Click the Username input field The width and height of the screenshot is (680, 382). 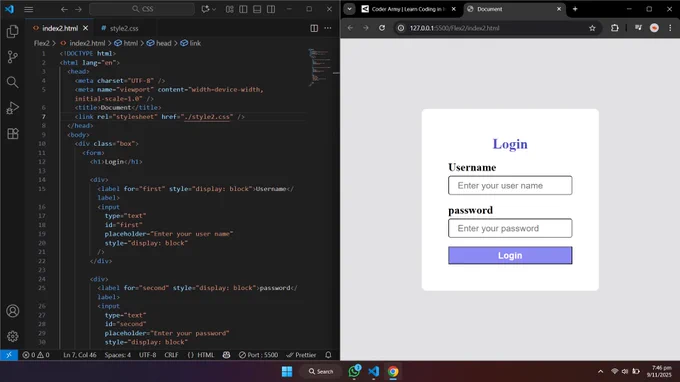tap(510, 185)
